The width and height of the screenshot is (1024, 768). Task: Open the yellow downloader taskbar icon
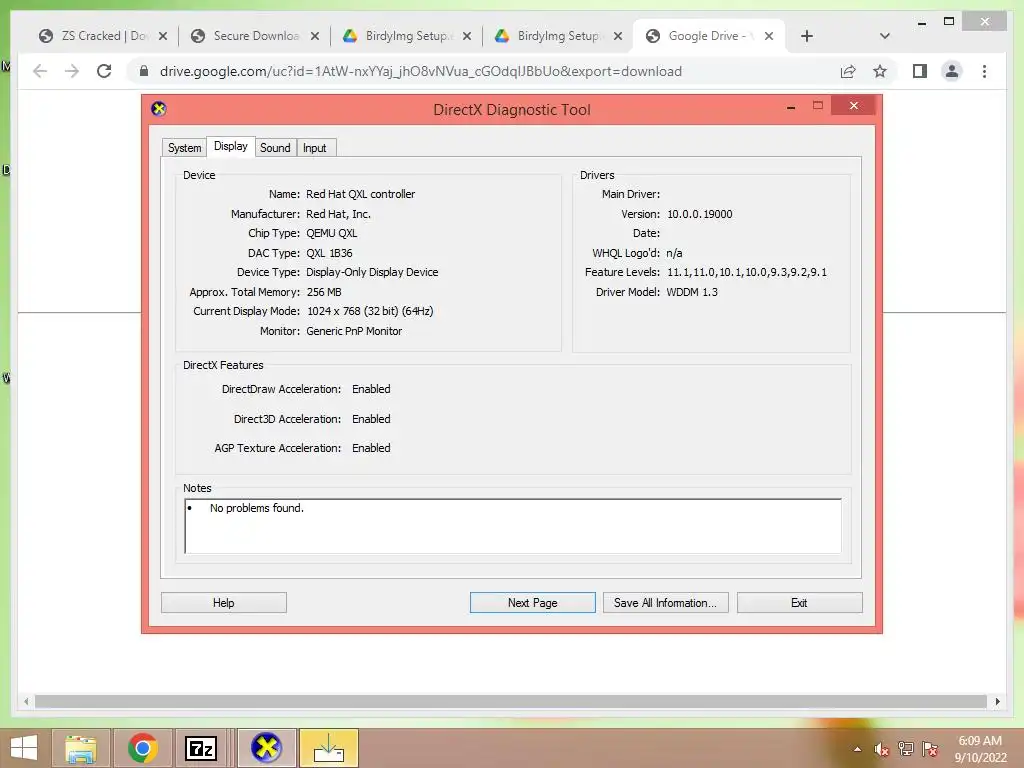click(329, 748)
